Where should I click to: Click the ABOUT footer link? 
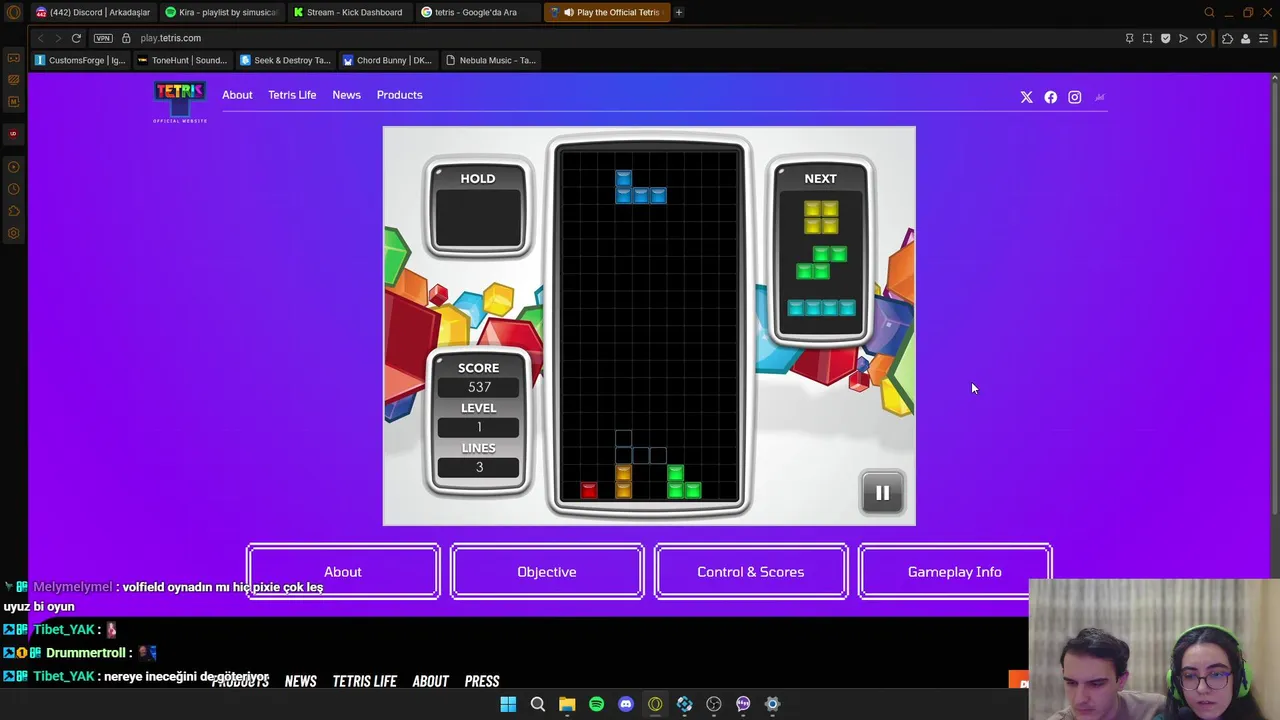coord(431,681)
